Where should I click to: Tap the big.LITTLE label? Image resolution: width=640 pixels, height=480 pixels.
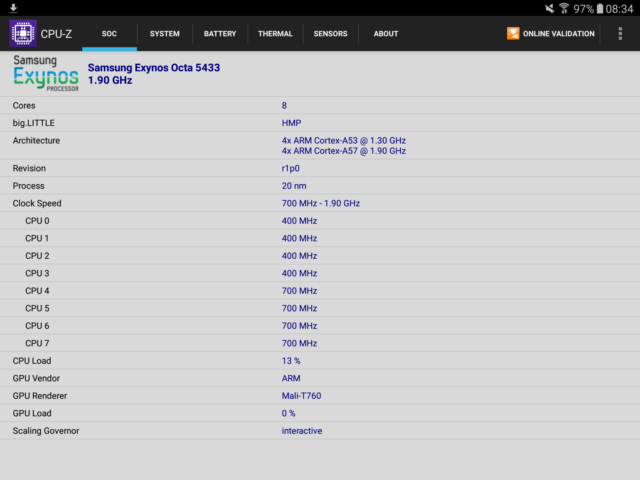[x=33, y=123]
